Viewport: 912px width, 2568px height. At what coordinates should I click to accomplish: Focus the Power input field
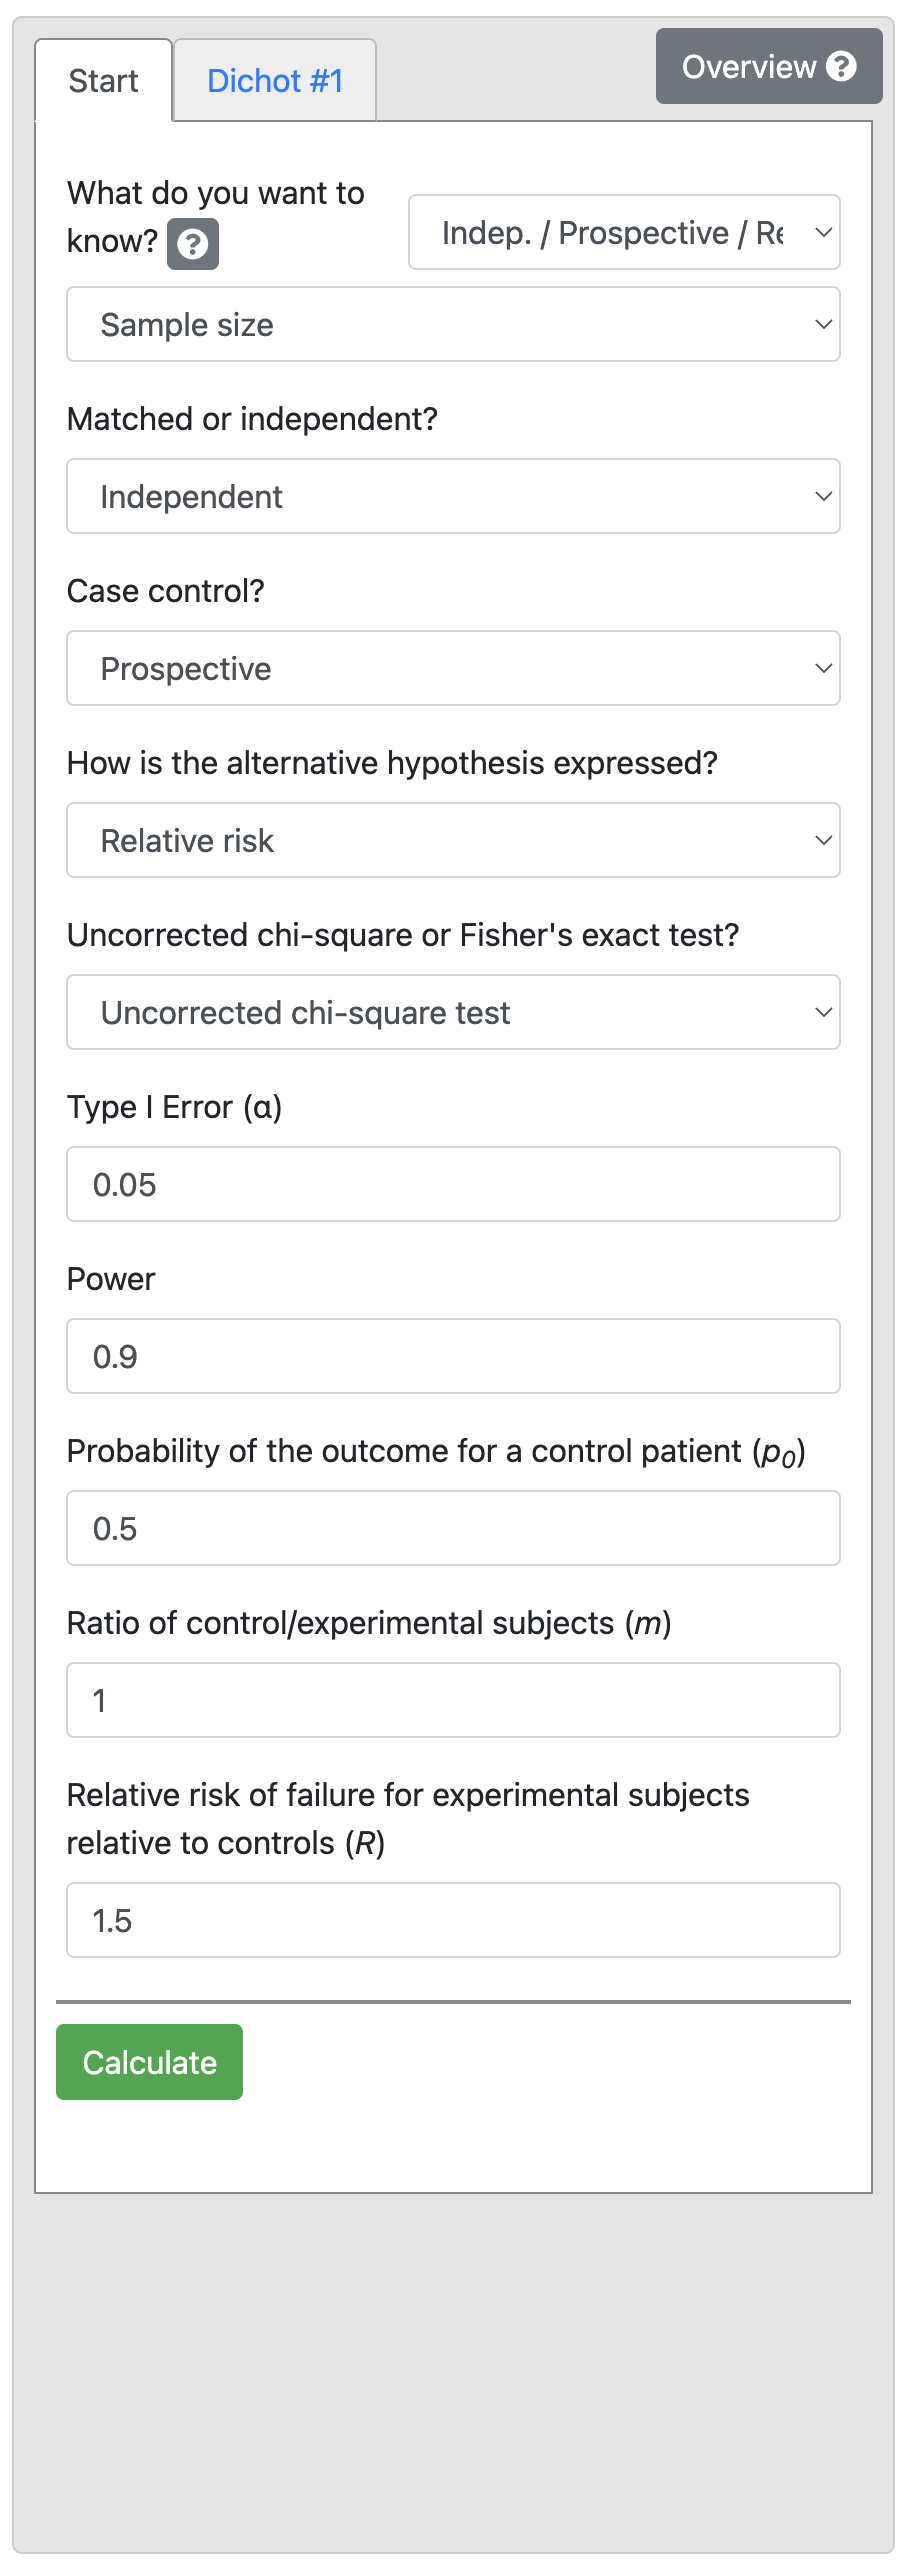pos(452,1357)
